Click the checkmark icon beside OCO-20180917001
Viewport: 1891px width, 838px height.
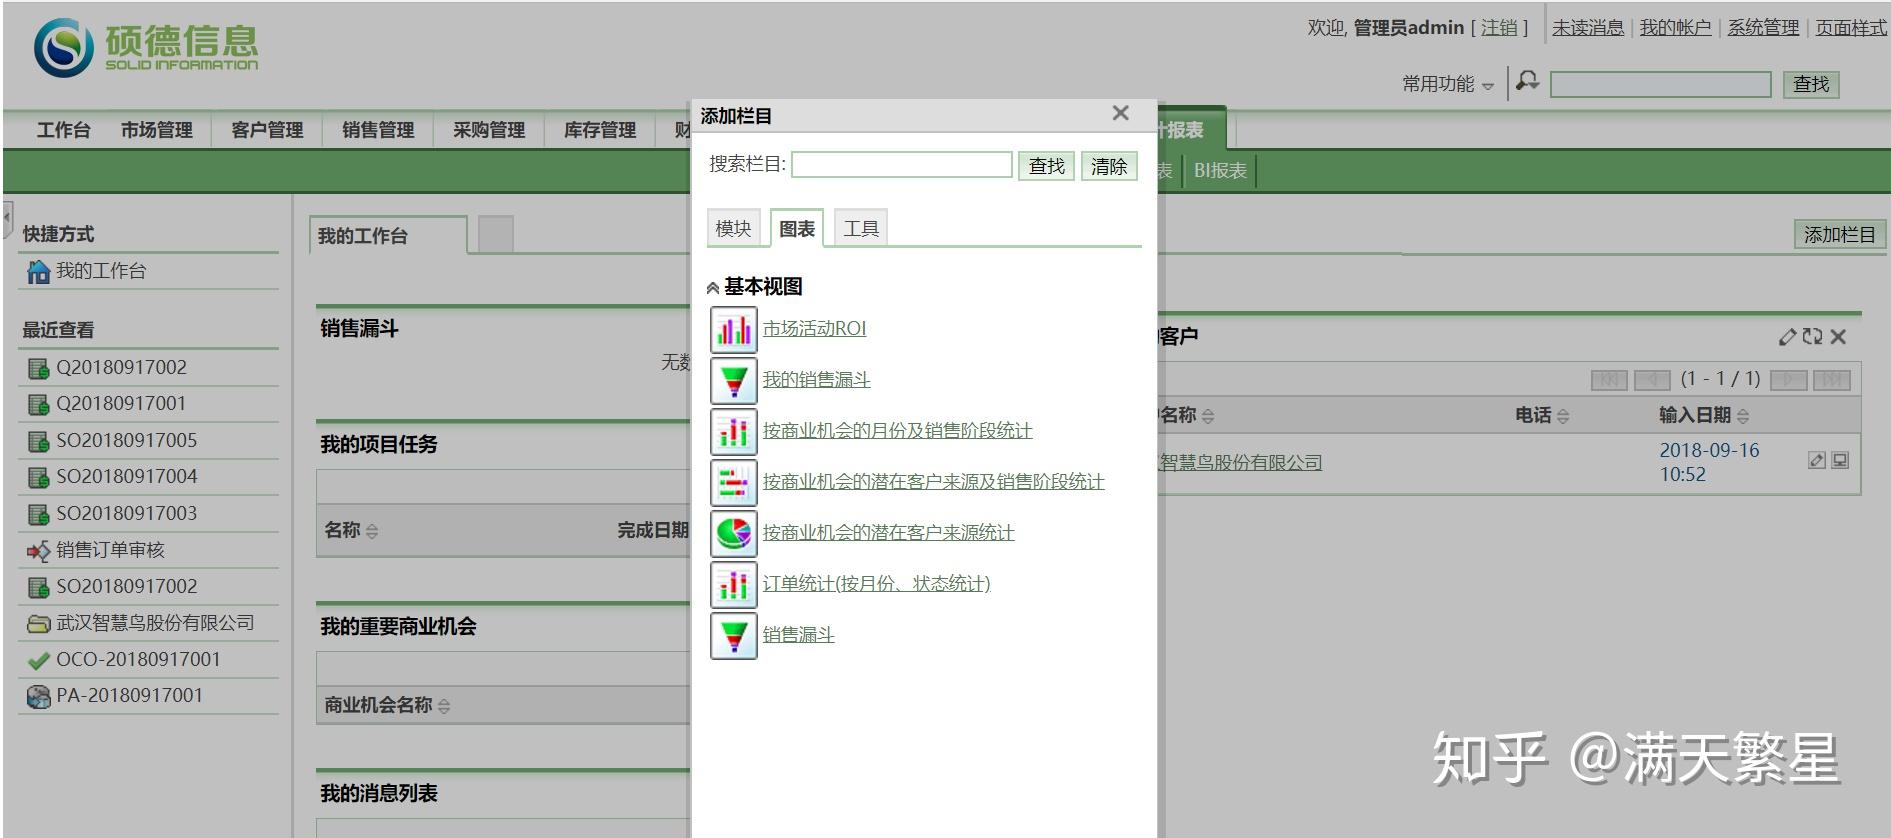coord(38,661)
